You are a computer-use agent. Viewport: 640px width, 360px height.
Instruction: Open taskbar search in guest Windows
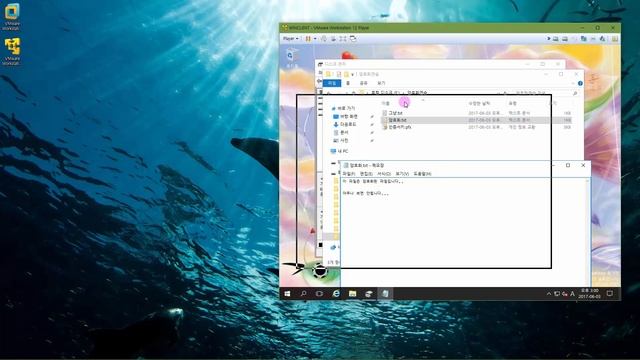(303, 293)
